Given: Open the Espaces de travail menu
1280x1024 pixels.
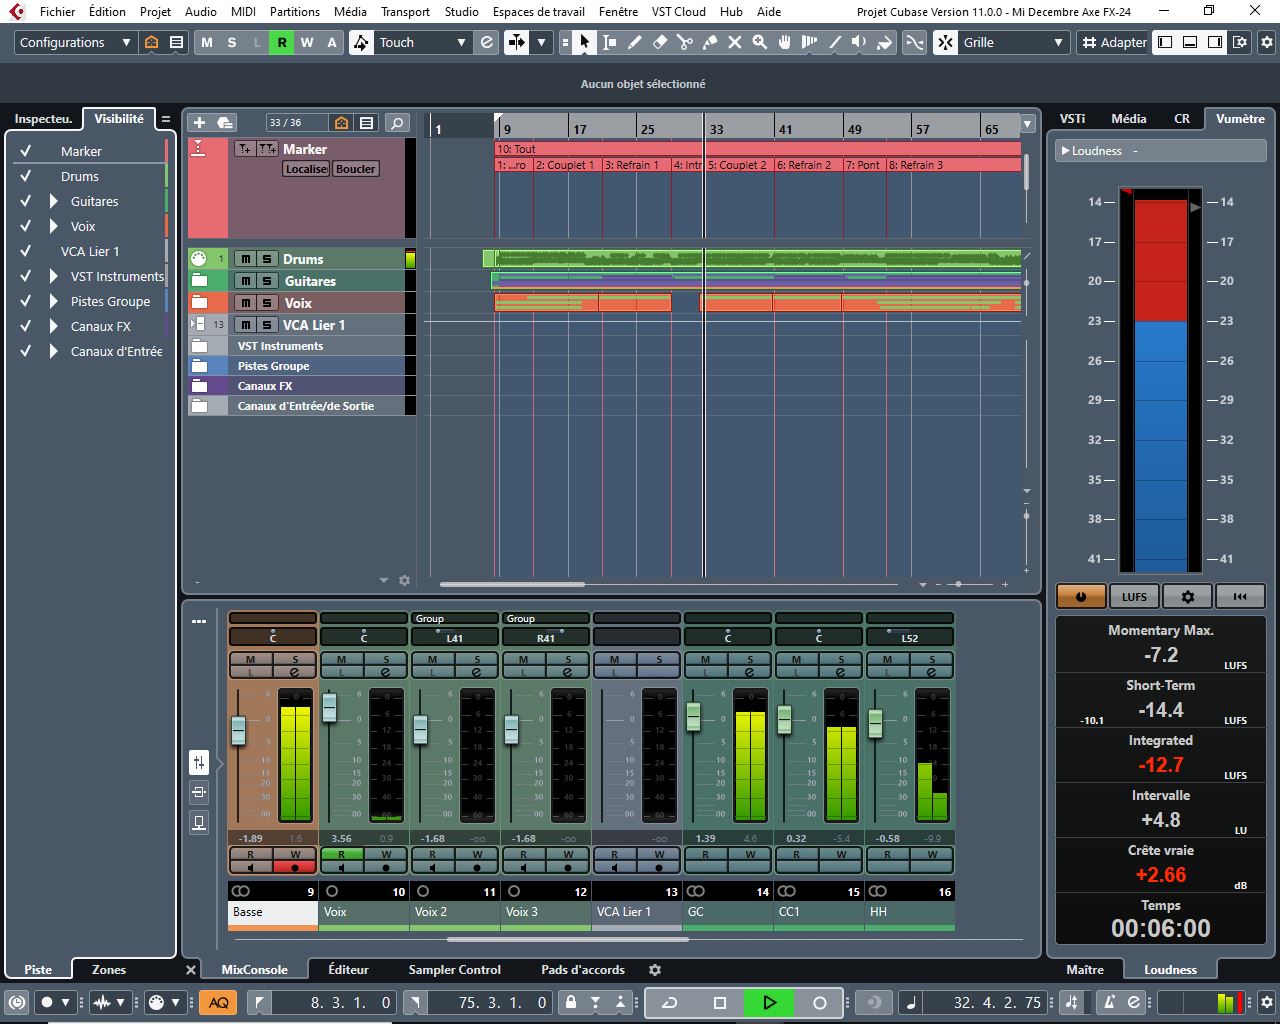Looking at the screenshot, I should tap(539, 11).
